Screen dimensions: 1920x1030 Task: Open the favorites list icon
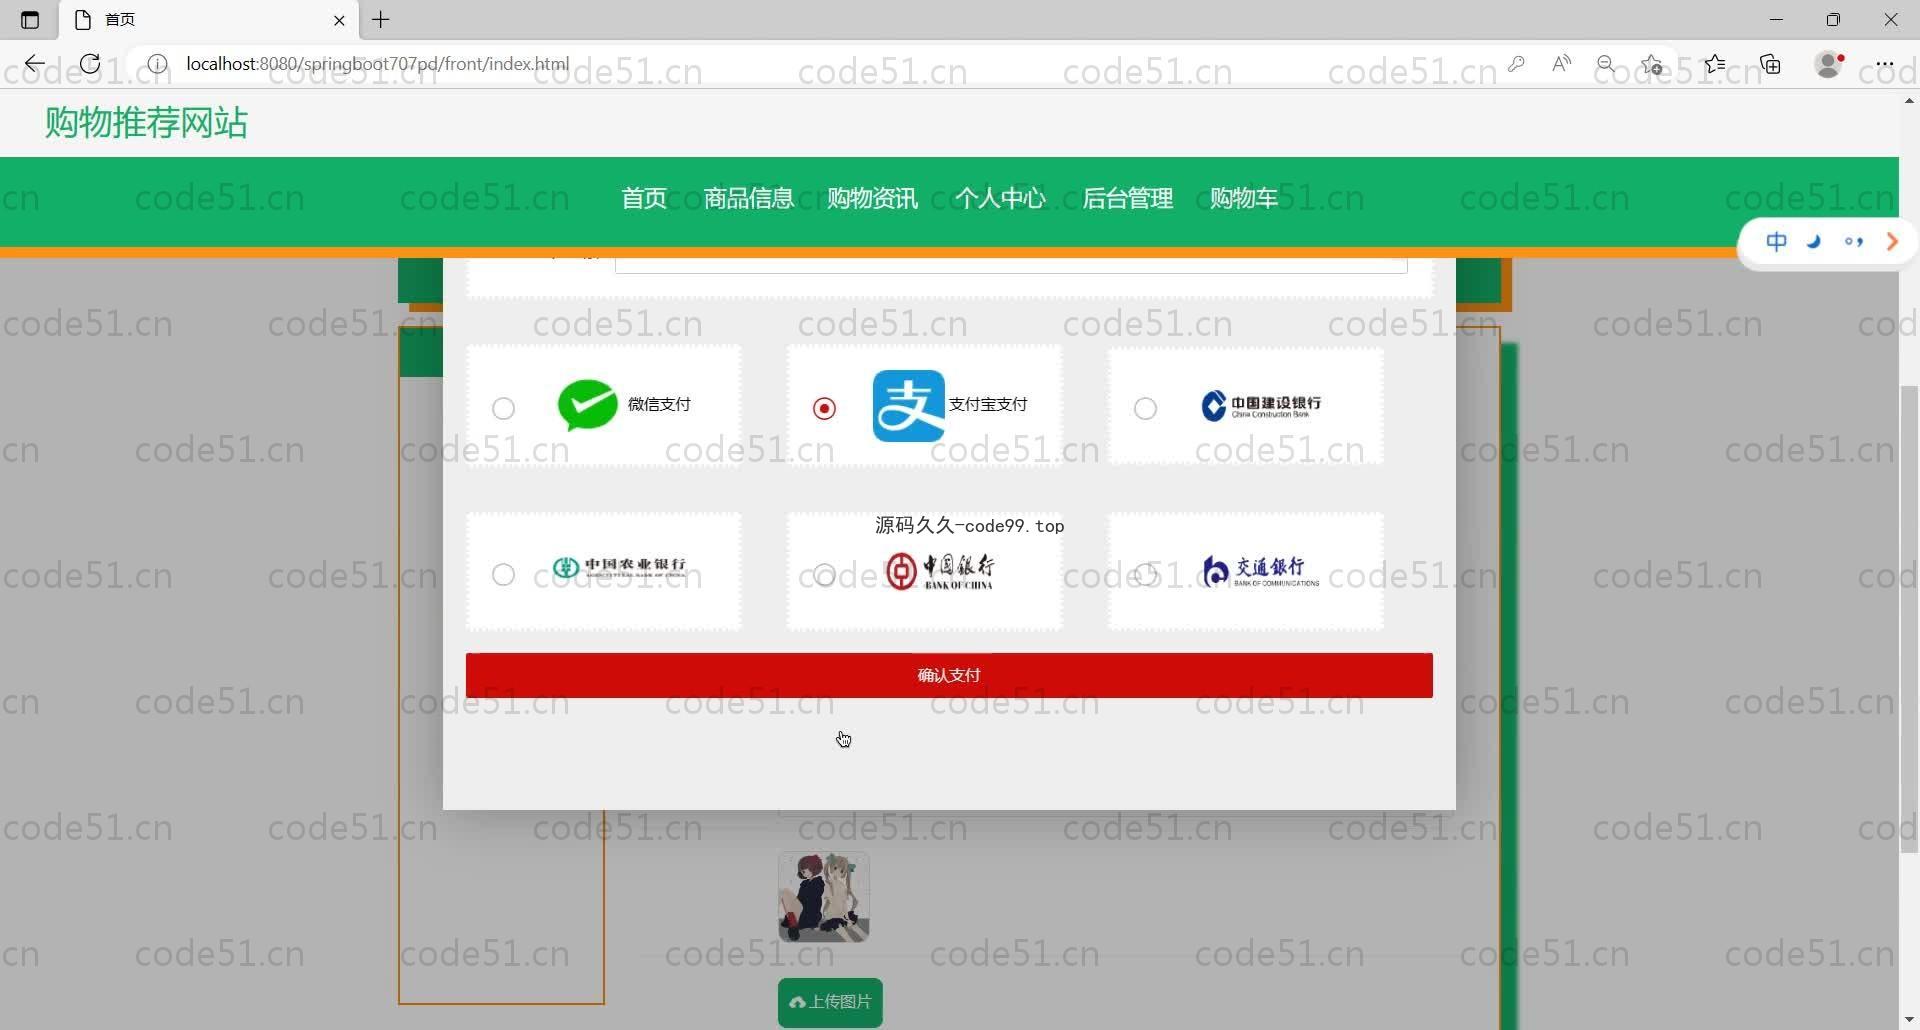click(1715, 64)
